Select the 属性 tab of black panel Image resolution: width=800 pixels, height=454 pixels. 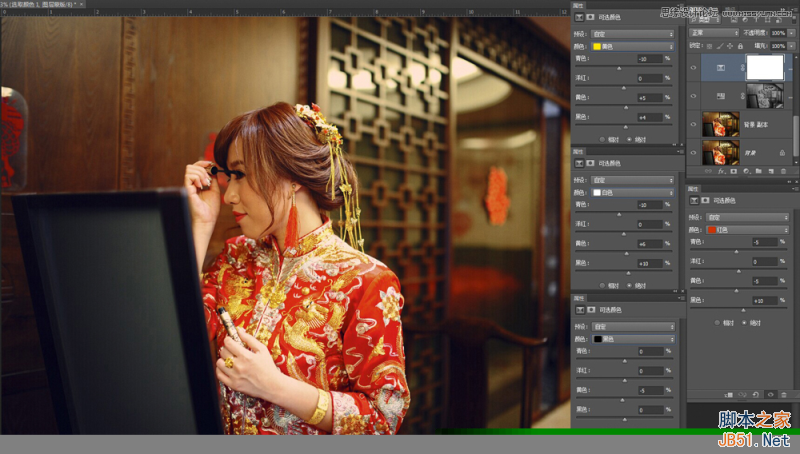[x=579, y=298]
